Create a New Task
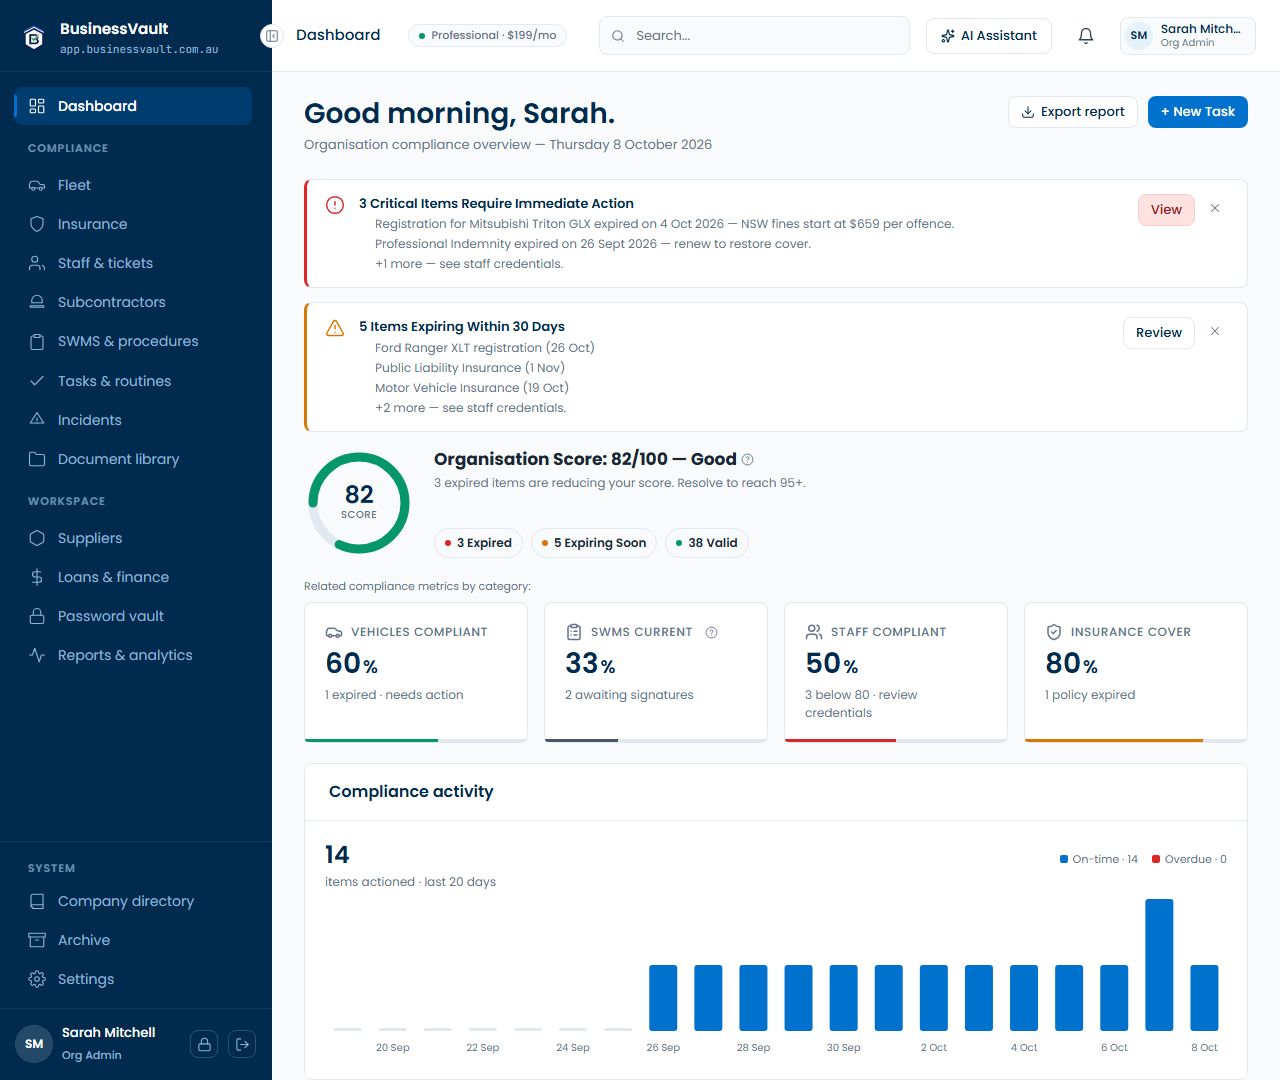This screenshot has height=1080, width=1280. pos(1198,112)
